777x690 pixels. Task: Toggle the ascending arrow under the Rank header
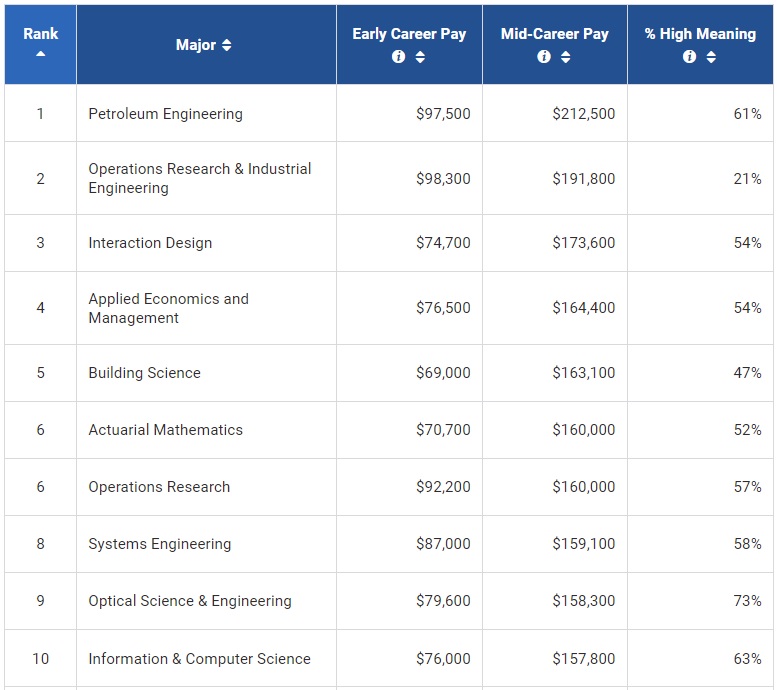(41, 54)
